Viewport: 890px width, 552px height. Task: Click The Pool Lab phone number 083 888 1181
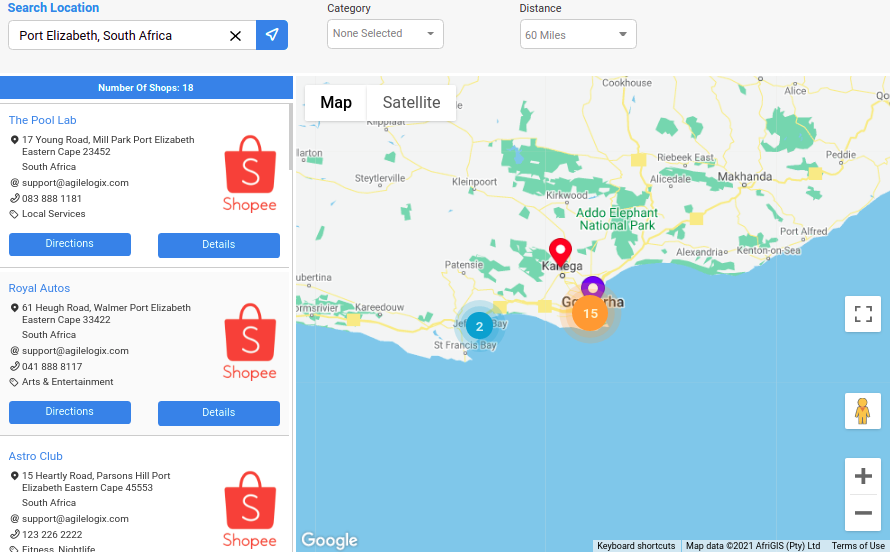click(52, 199)
